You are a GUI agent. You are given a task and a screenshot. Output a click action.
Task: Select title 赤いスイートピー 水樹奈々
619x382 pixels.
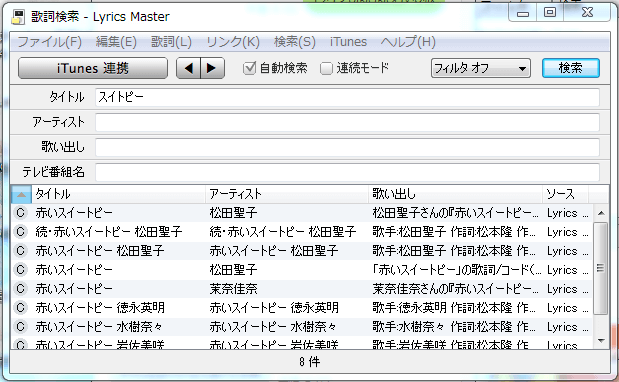[99, 327]
